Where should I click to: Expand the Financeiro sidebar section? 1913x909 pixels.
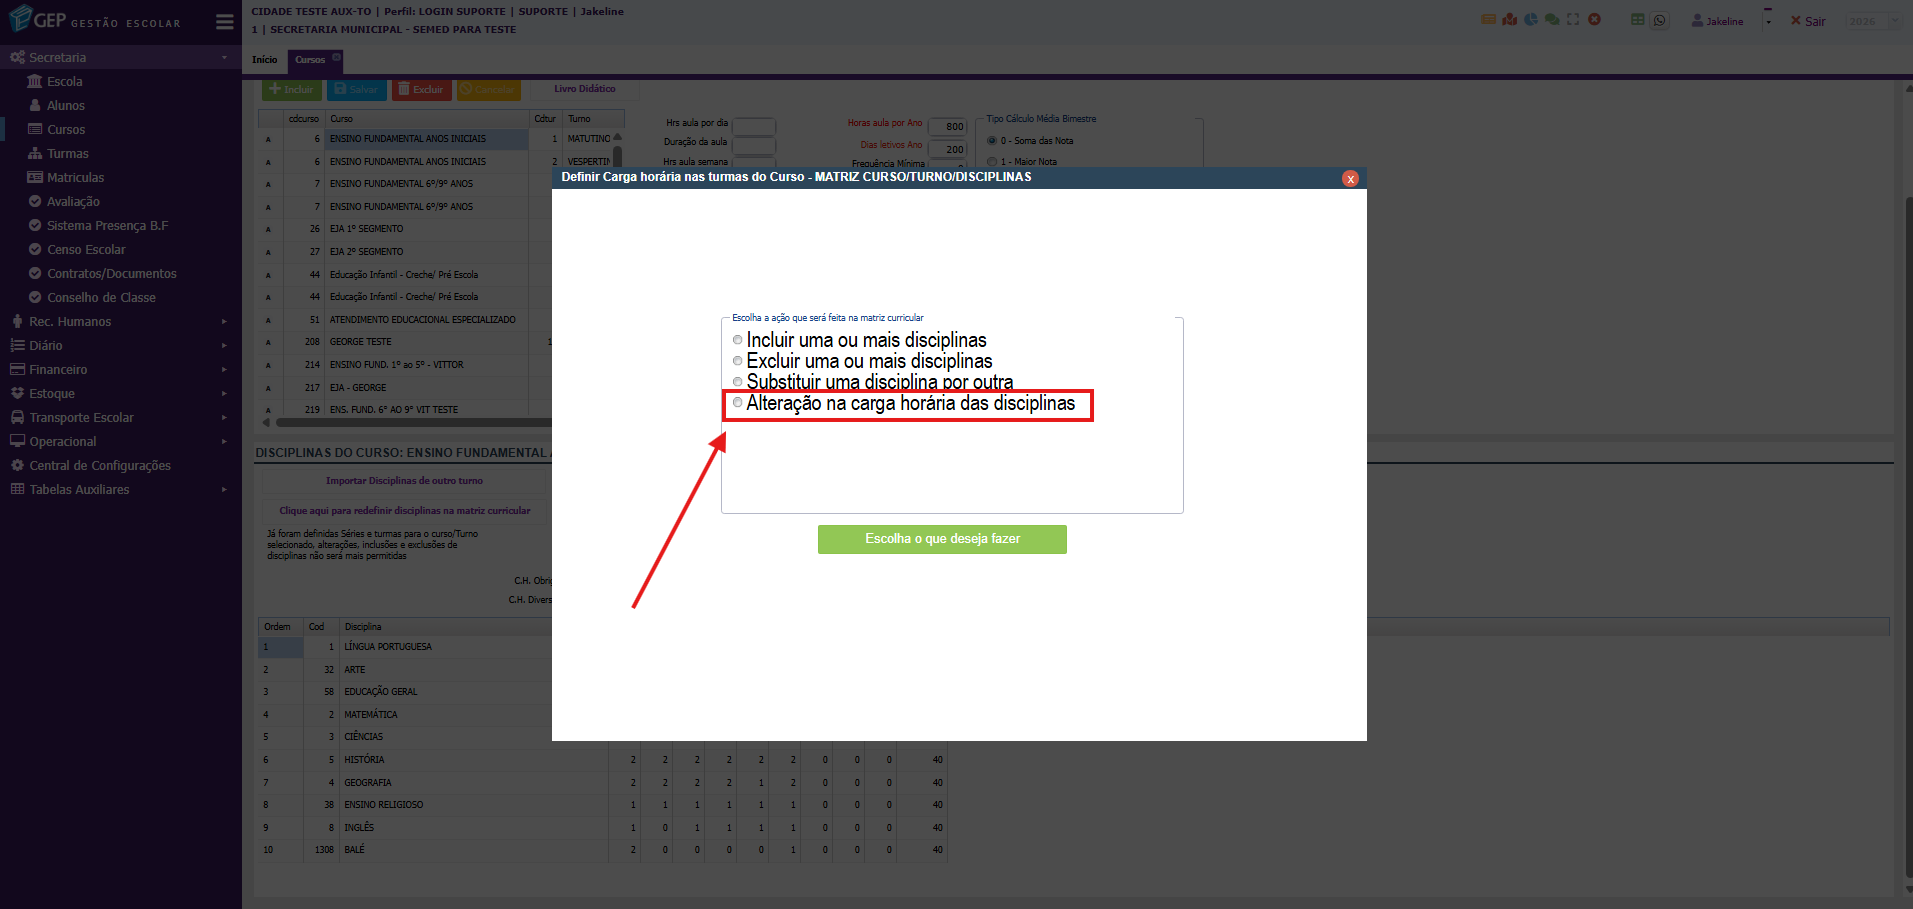click(58, 370)
